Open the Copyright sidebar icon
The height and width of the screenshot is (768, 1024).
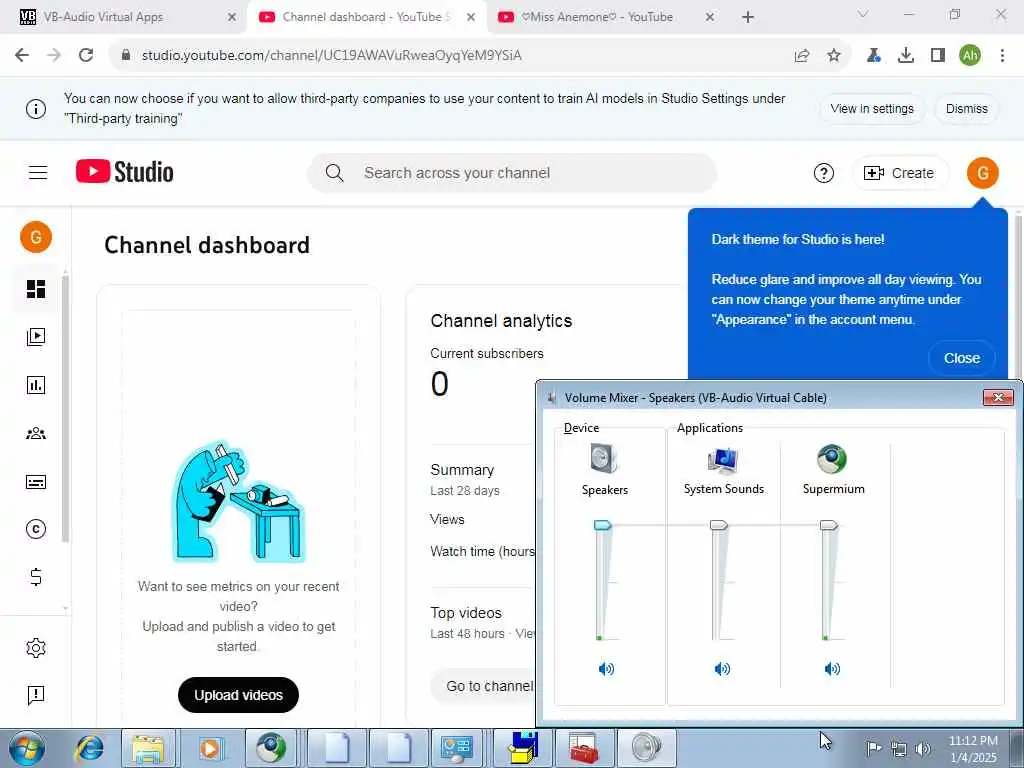tap(36, 529)
